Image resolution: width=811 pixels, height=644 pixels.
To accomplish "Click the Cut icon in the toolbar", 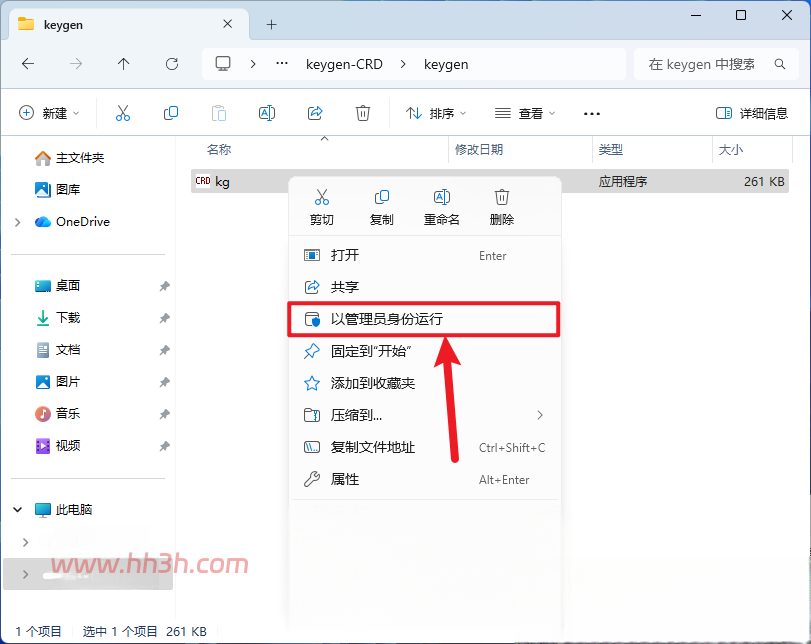I will click(x=123, y=113).
